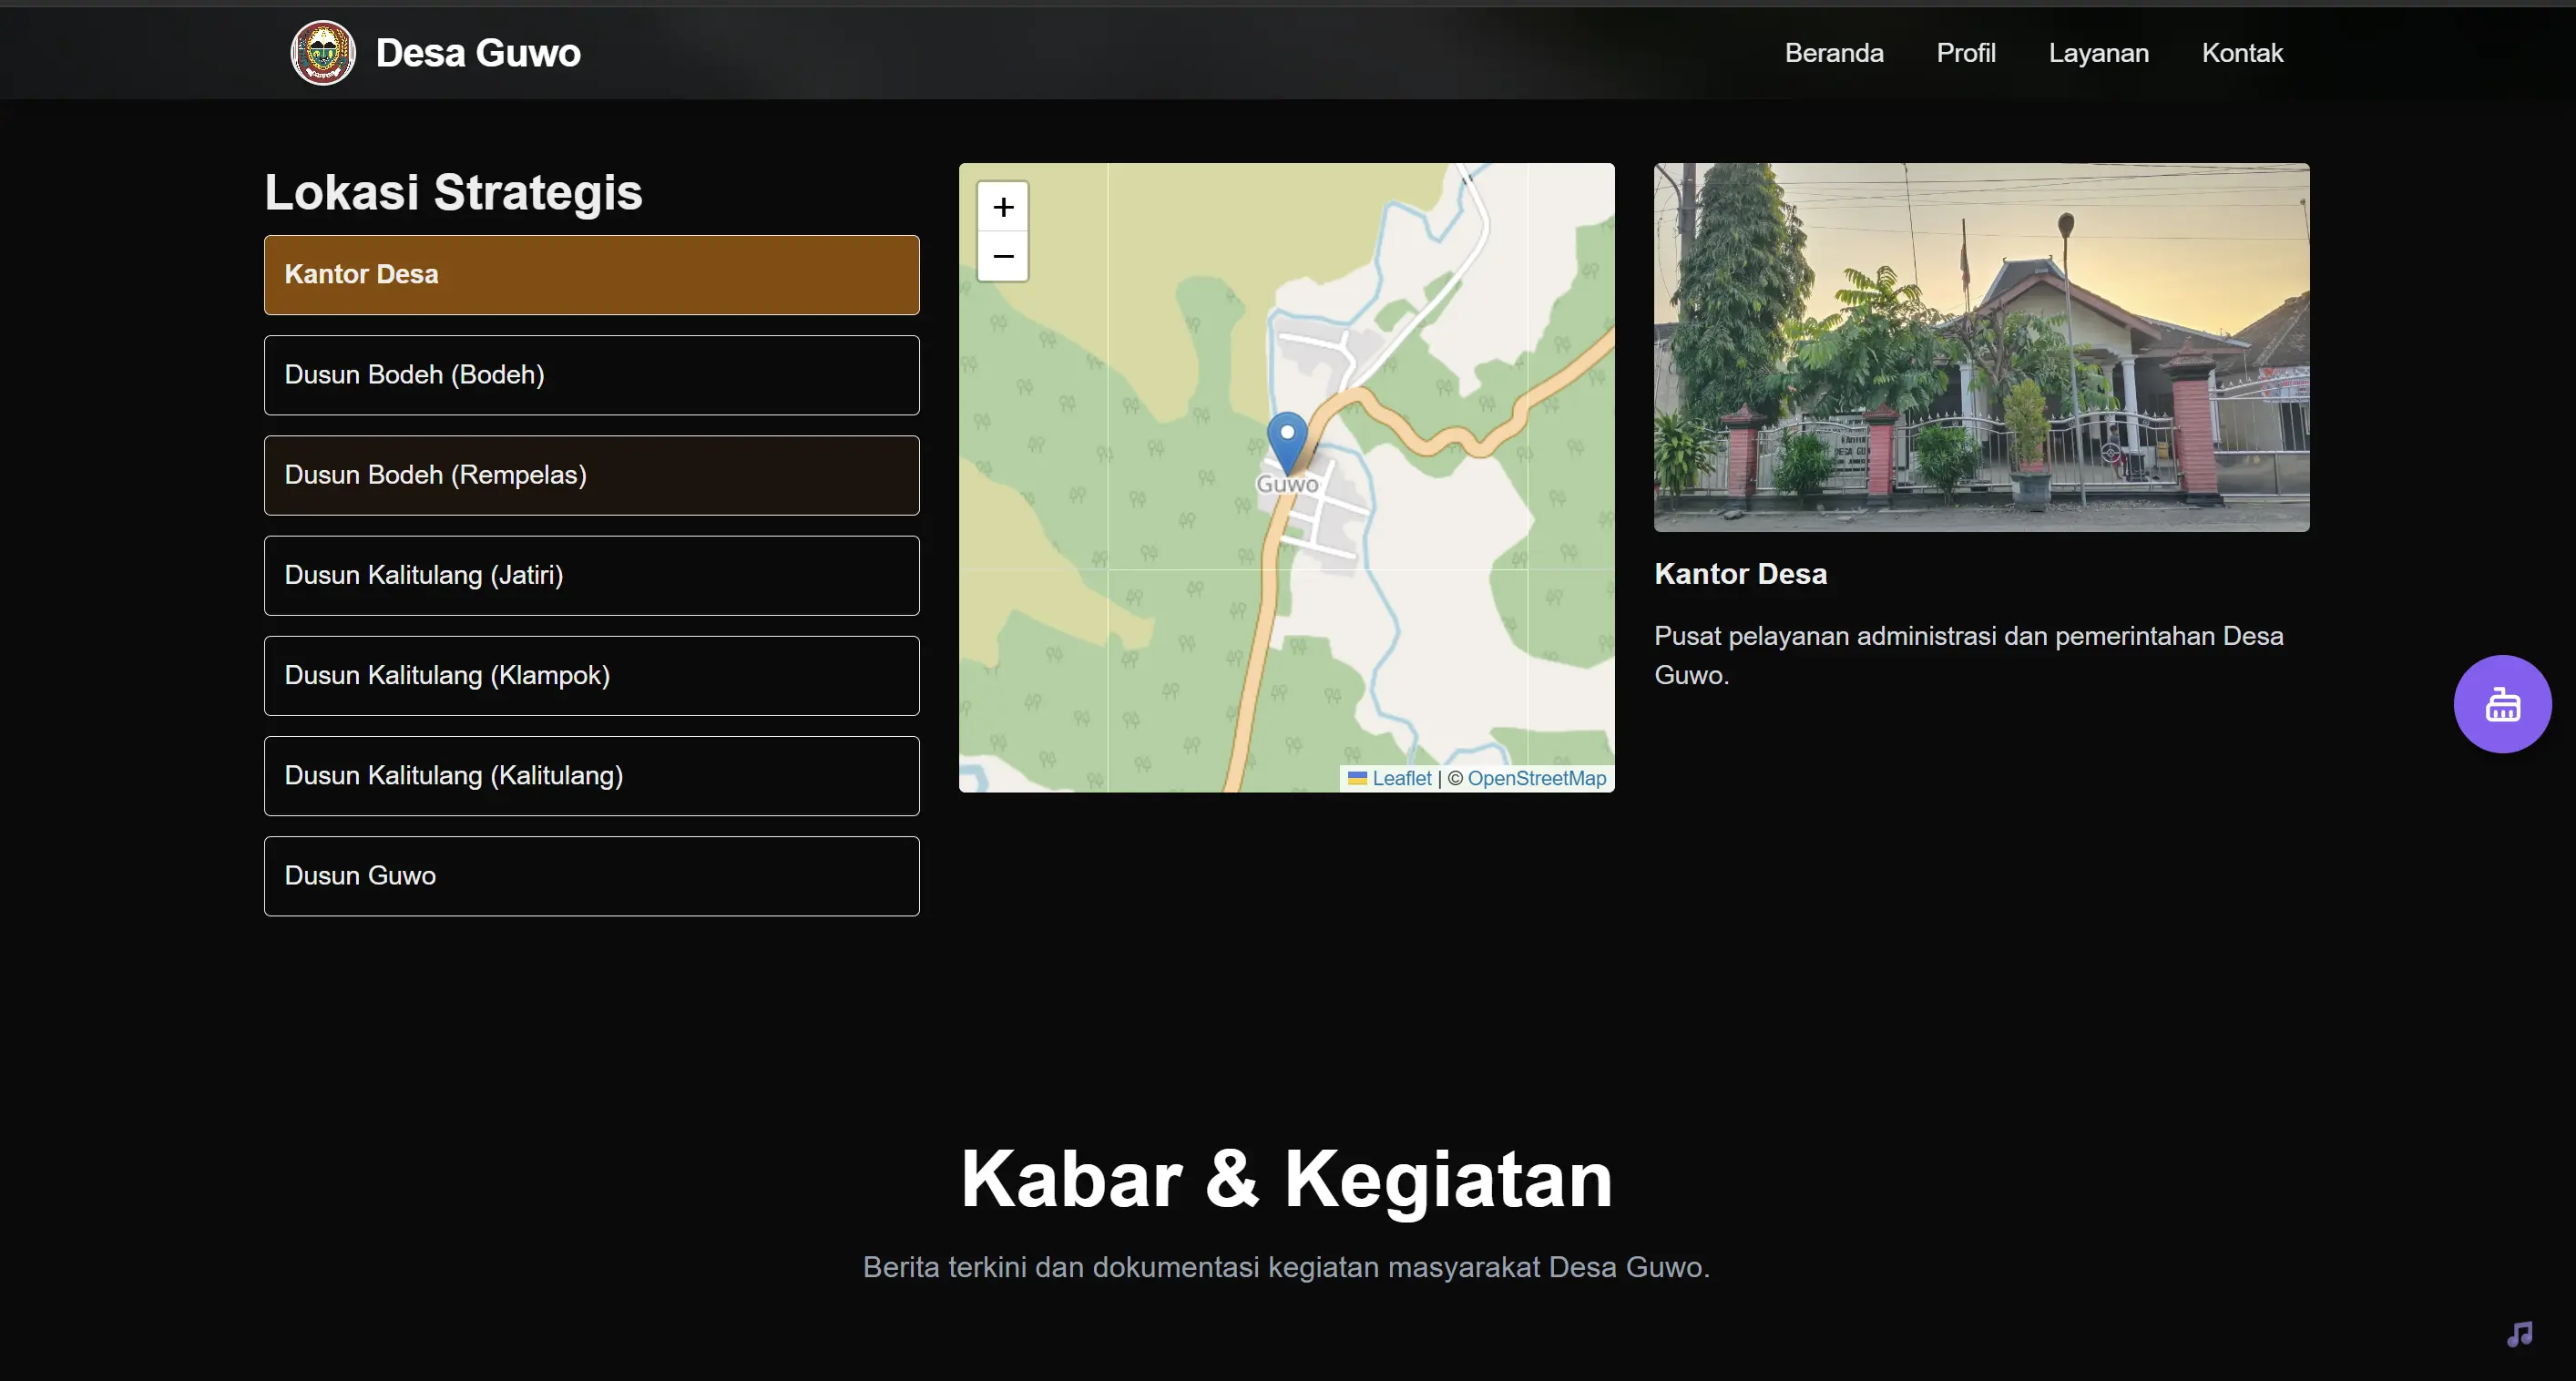Zoom in on the map
Screen dimensions: 2576x1381
pyautogui.click(x=1003, y=207)
